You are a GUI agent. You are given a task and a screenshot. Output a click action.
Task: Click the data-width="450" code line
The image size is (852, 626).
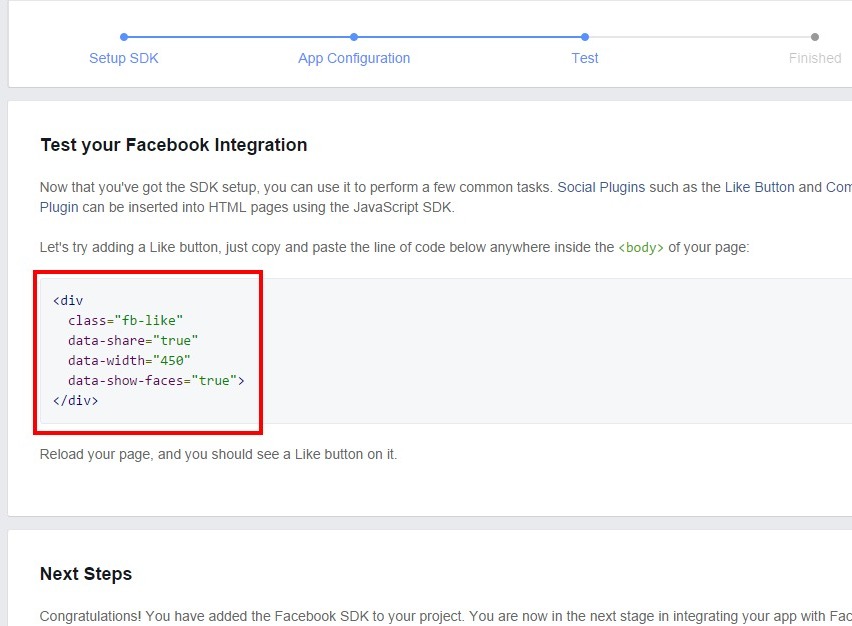[129, 361]
